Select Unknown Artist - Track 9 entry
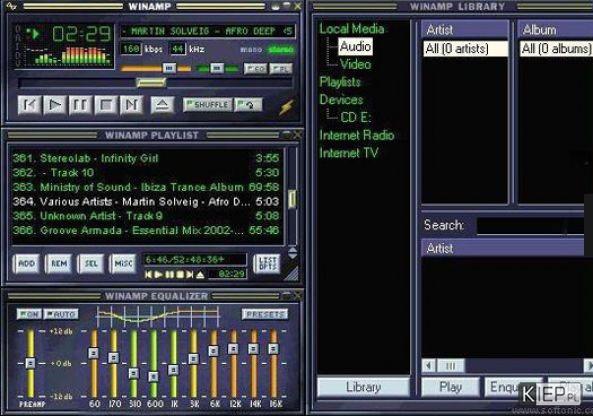 tap(146, 216)
